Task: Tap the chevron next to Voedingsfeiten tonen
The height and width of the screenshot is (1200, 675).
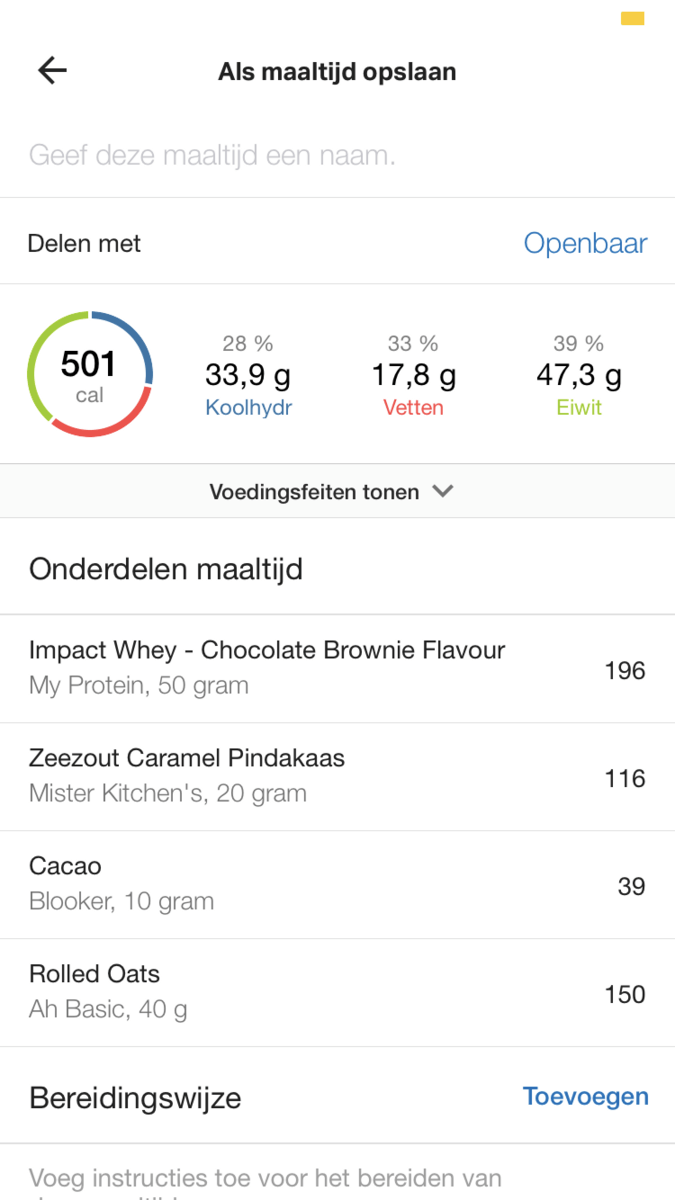Action: [x=443, y=491]
